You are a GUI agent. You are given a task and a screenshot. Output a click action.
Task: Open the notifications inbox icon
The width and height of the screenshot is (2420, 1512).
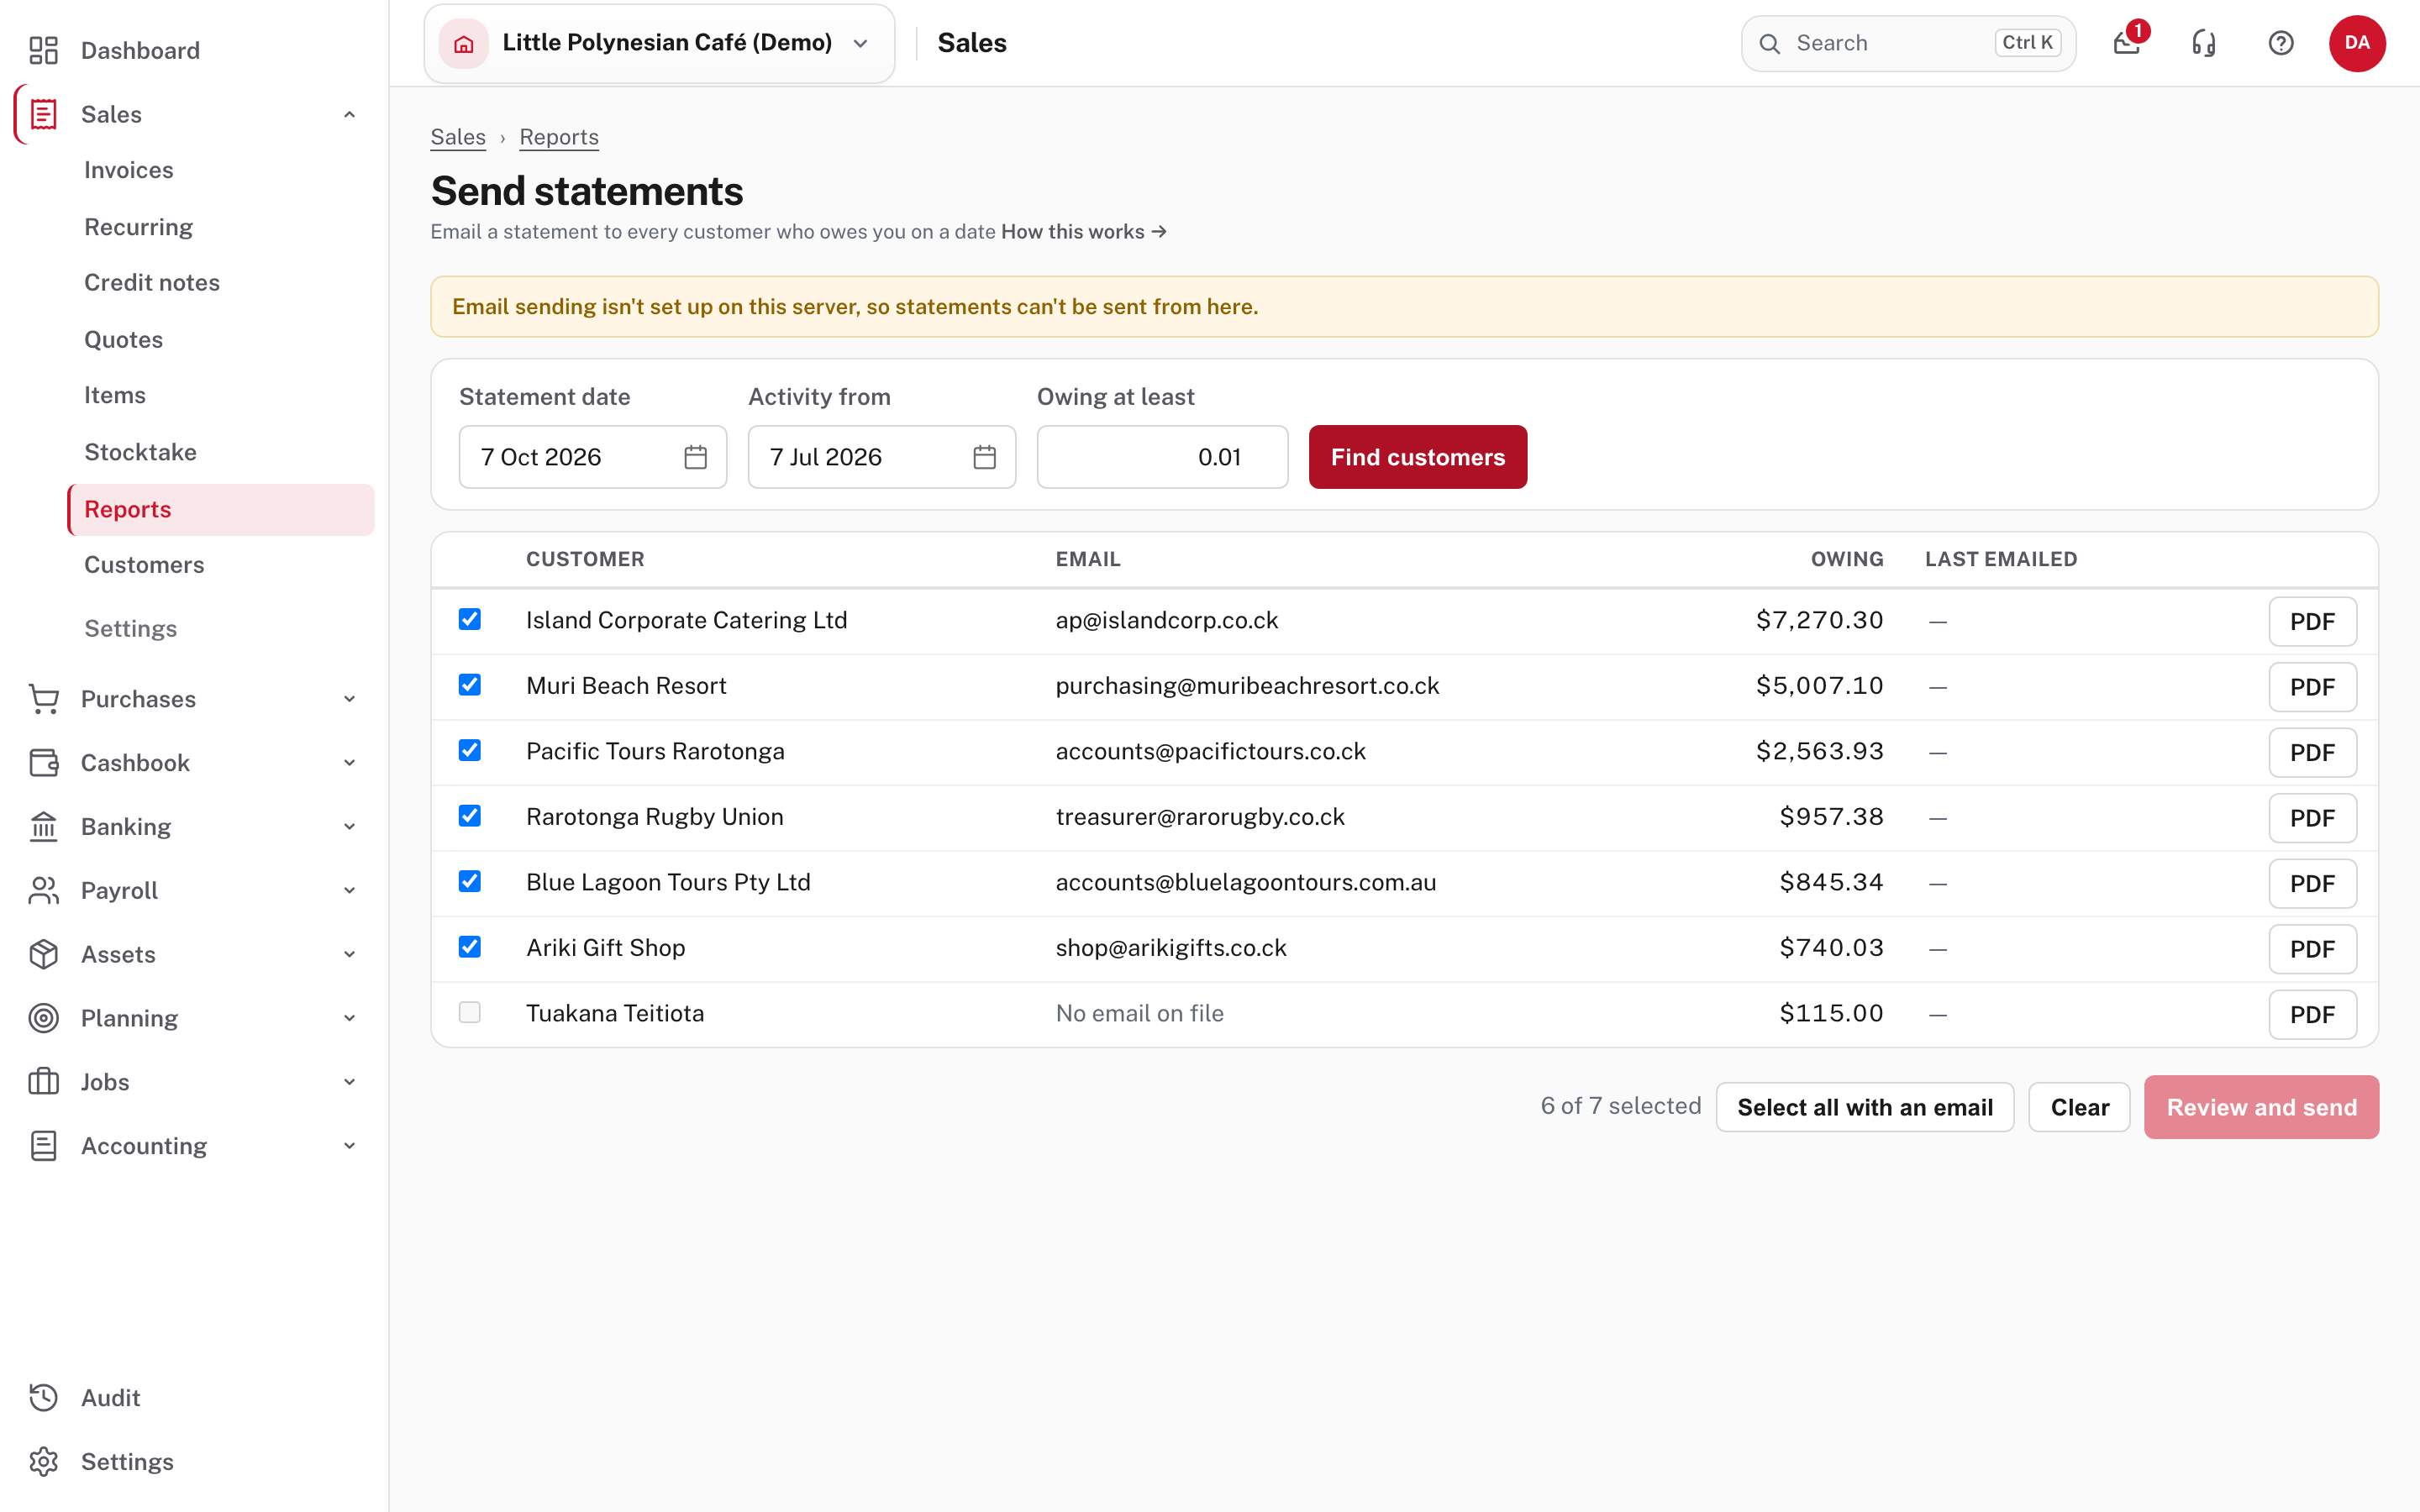(x=2126, y=43)
